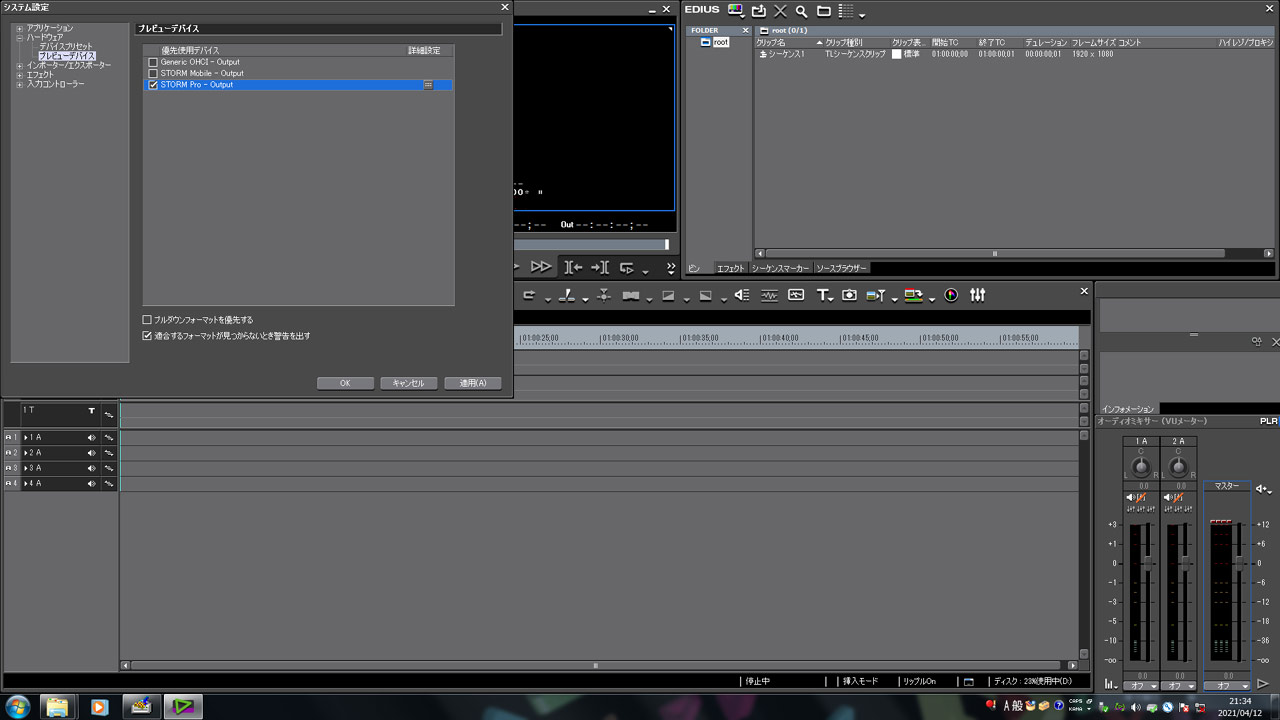The height and width of the screenshot is (720, 1280).
Task: Uncheck the STORM Pro - Output checkbox
Action: pos(153,85)
